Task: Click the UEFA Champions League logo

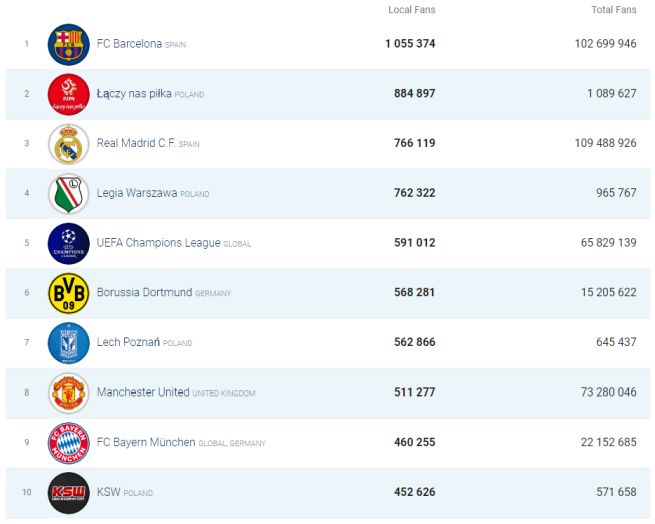Action: pos(69,243)
